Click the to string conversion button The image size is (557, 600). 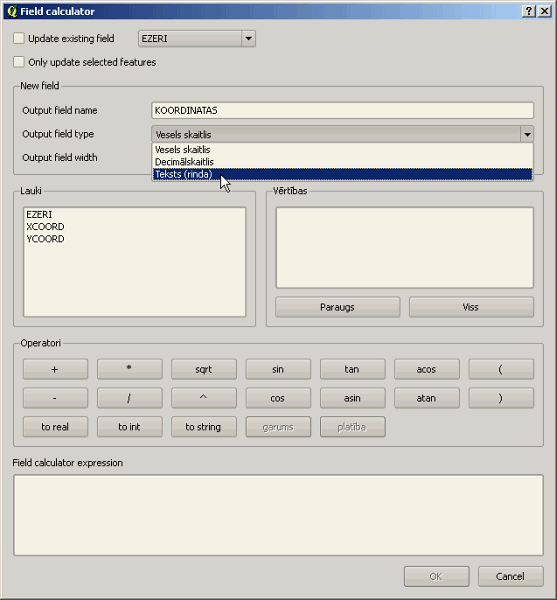click(204, 427)
